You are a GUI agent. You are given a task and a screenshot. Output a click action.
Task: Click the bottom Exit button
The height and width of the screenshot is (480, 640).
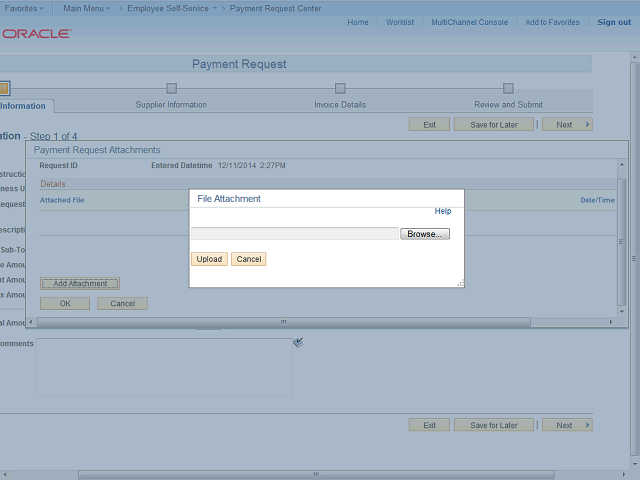pos(429,425)
